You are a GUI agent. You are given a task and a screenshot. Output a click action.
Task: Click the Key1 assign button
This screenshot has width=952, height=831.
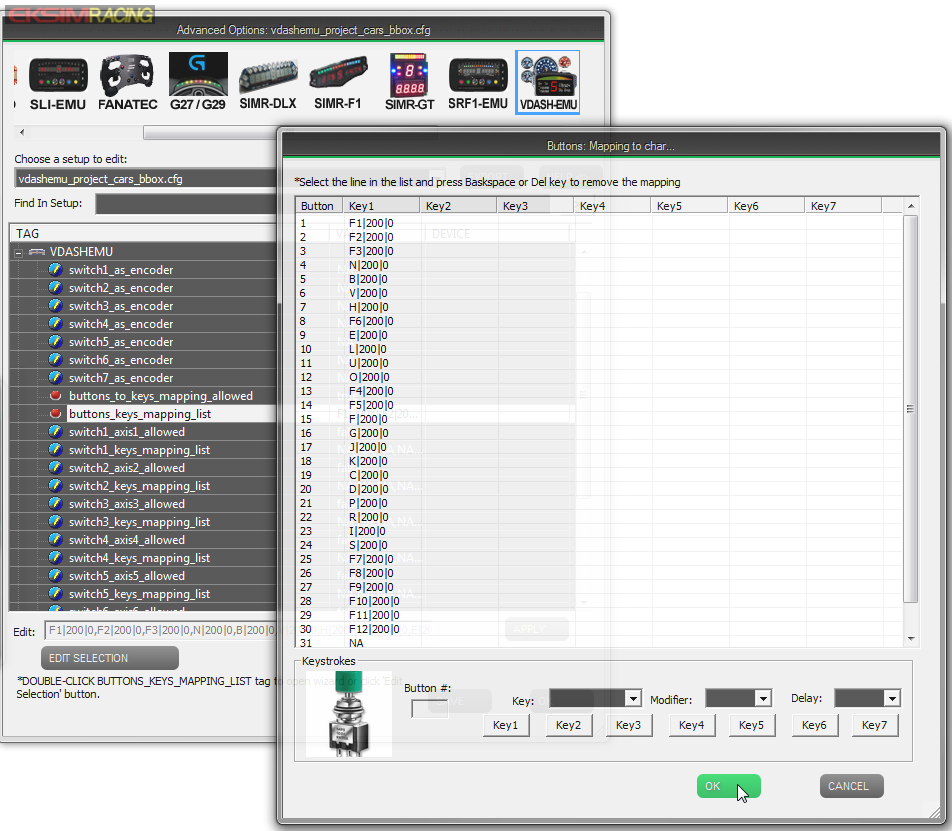(506, 725)
